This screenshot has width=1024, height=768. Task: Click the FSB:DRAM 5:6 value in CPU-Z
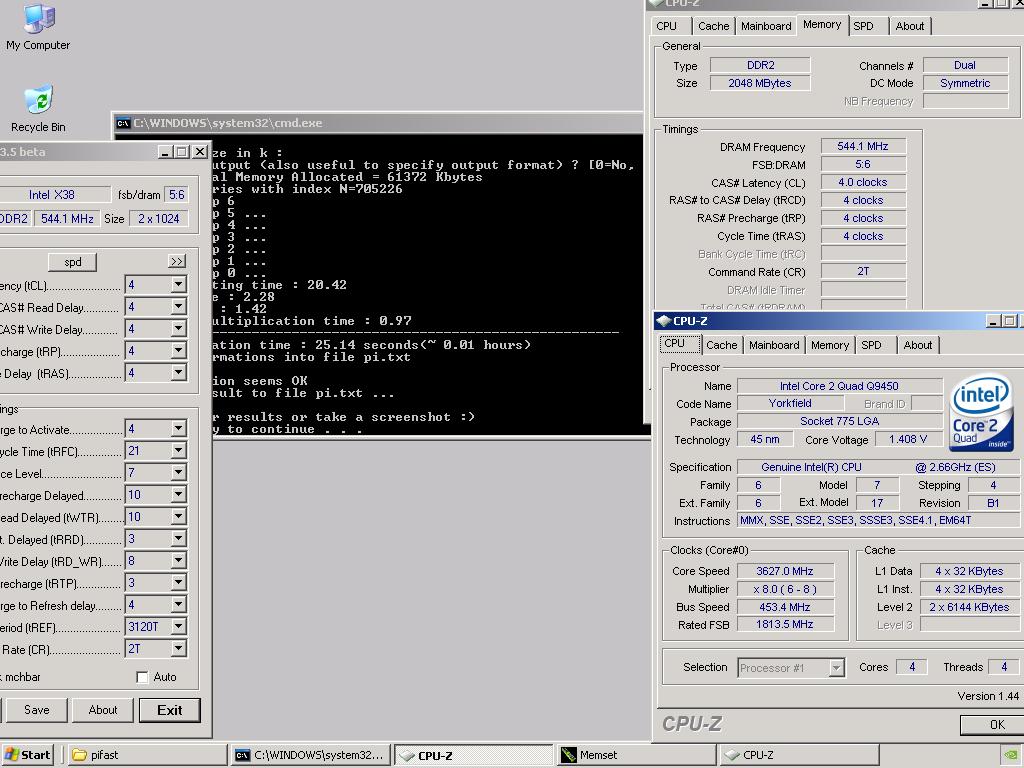pyautogui.click(x=863, y=165)
